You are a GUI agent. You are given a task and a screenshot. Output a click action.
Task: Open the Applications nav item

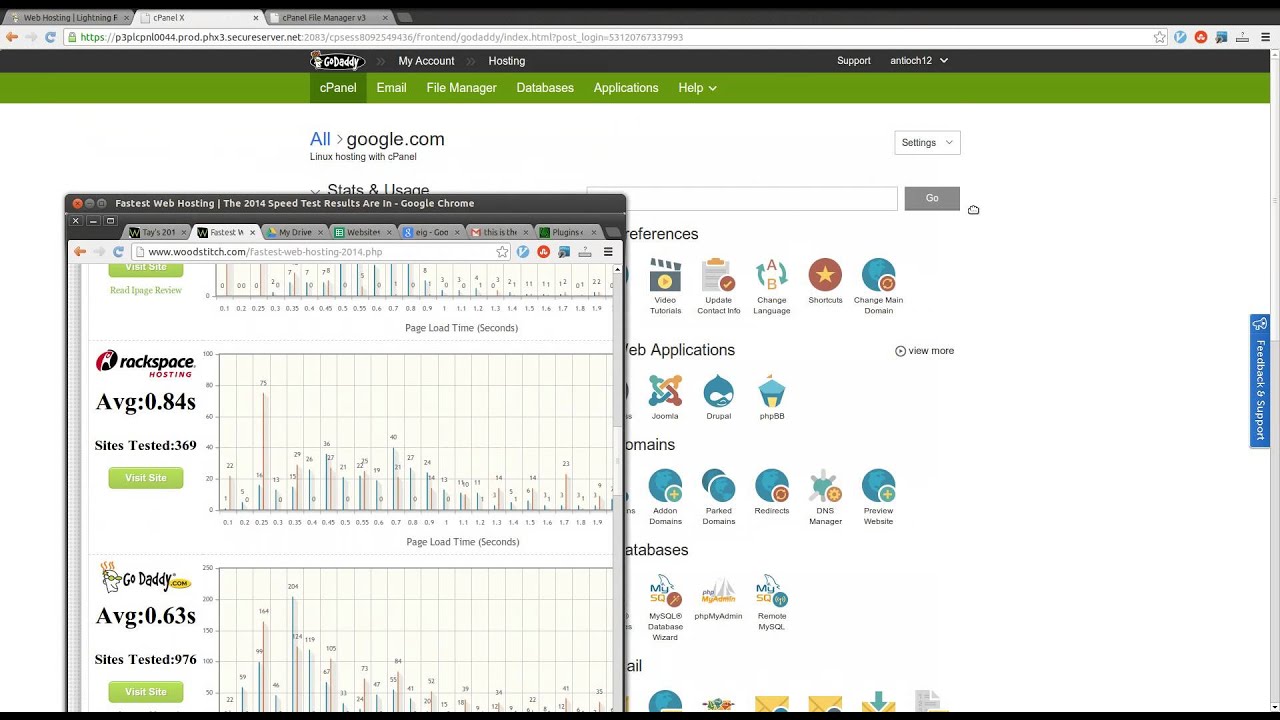626,88
